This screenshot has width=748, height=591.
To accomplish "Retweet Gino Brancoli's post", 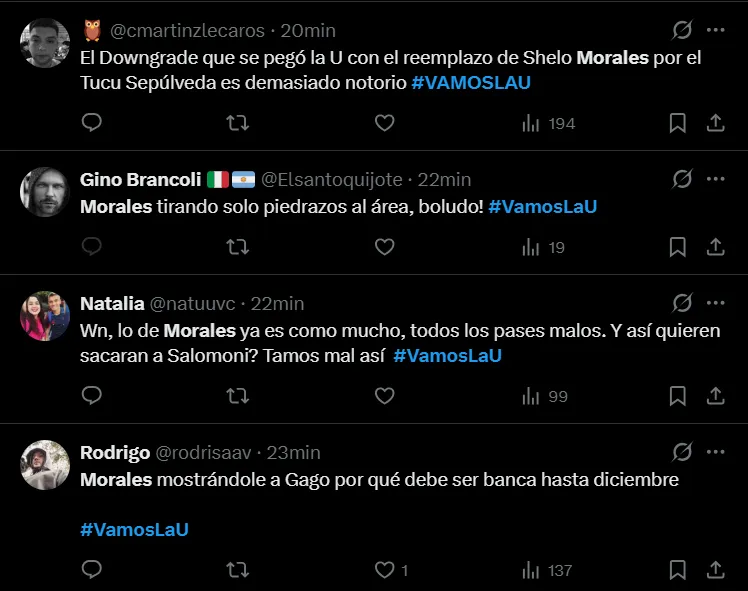I will point(238,247).
